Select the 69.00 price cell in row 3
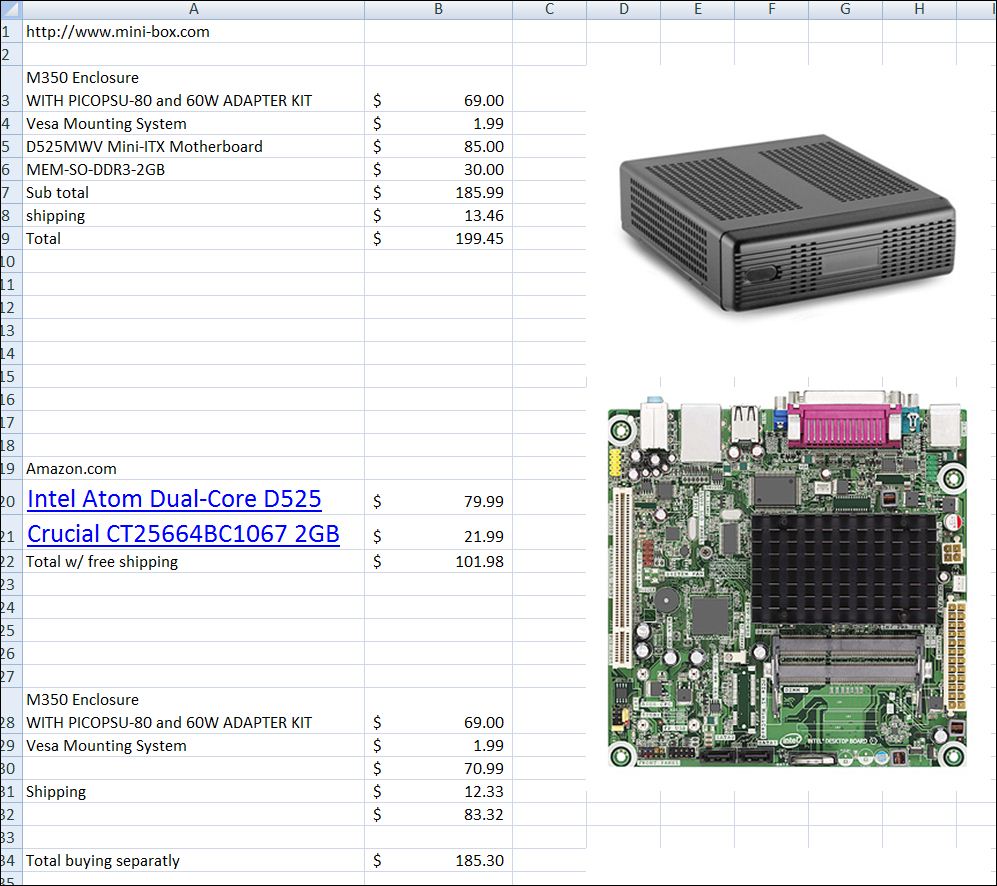 coord(438,88)
